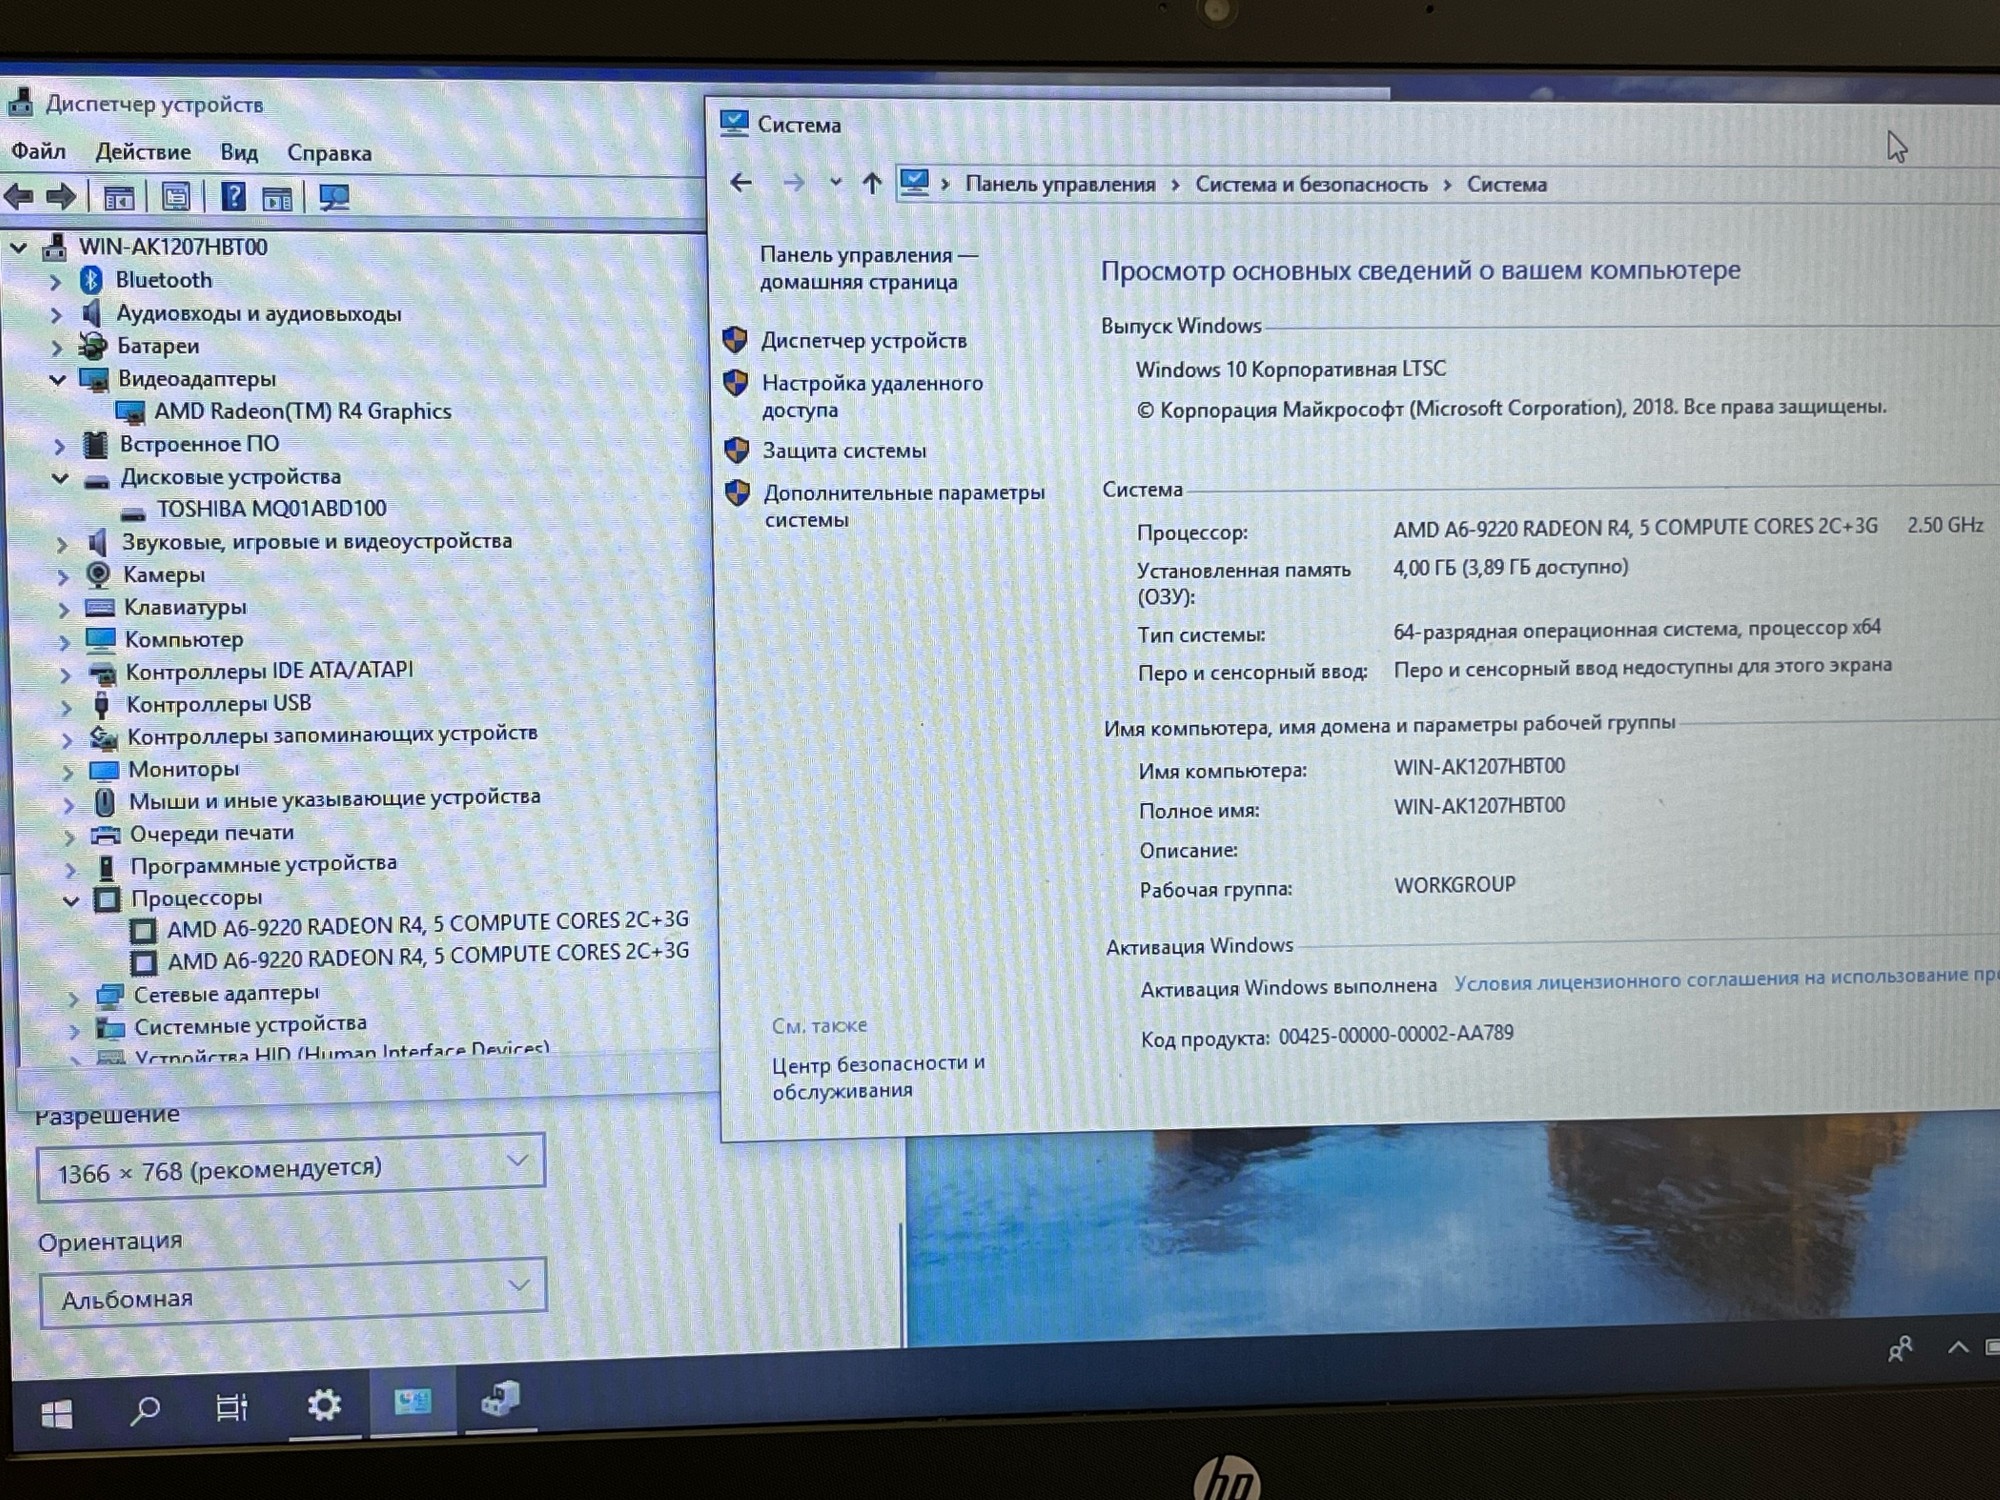Select Мыши и иные указывающие устройства item
This screenshot has height=1500, width=2000.
coord(334,798)
